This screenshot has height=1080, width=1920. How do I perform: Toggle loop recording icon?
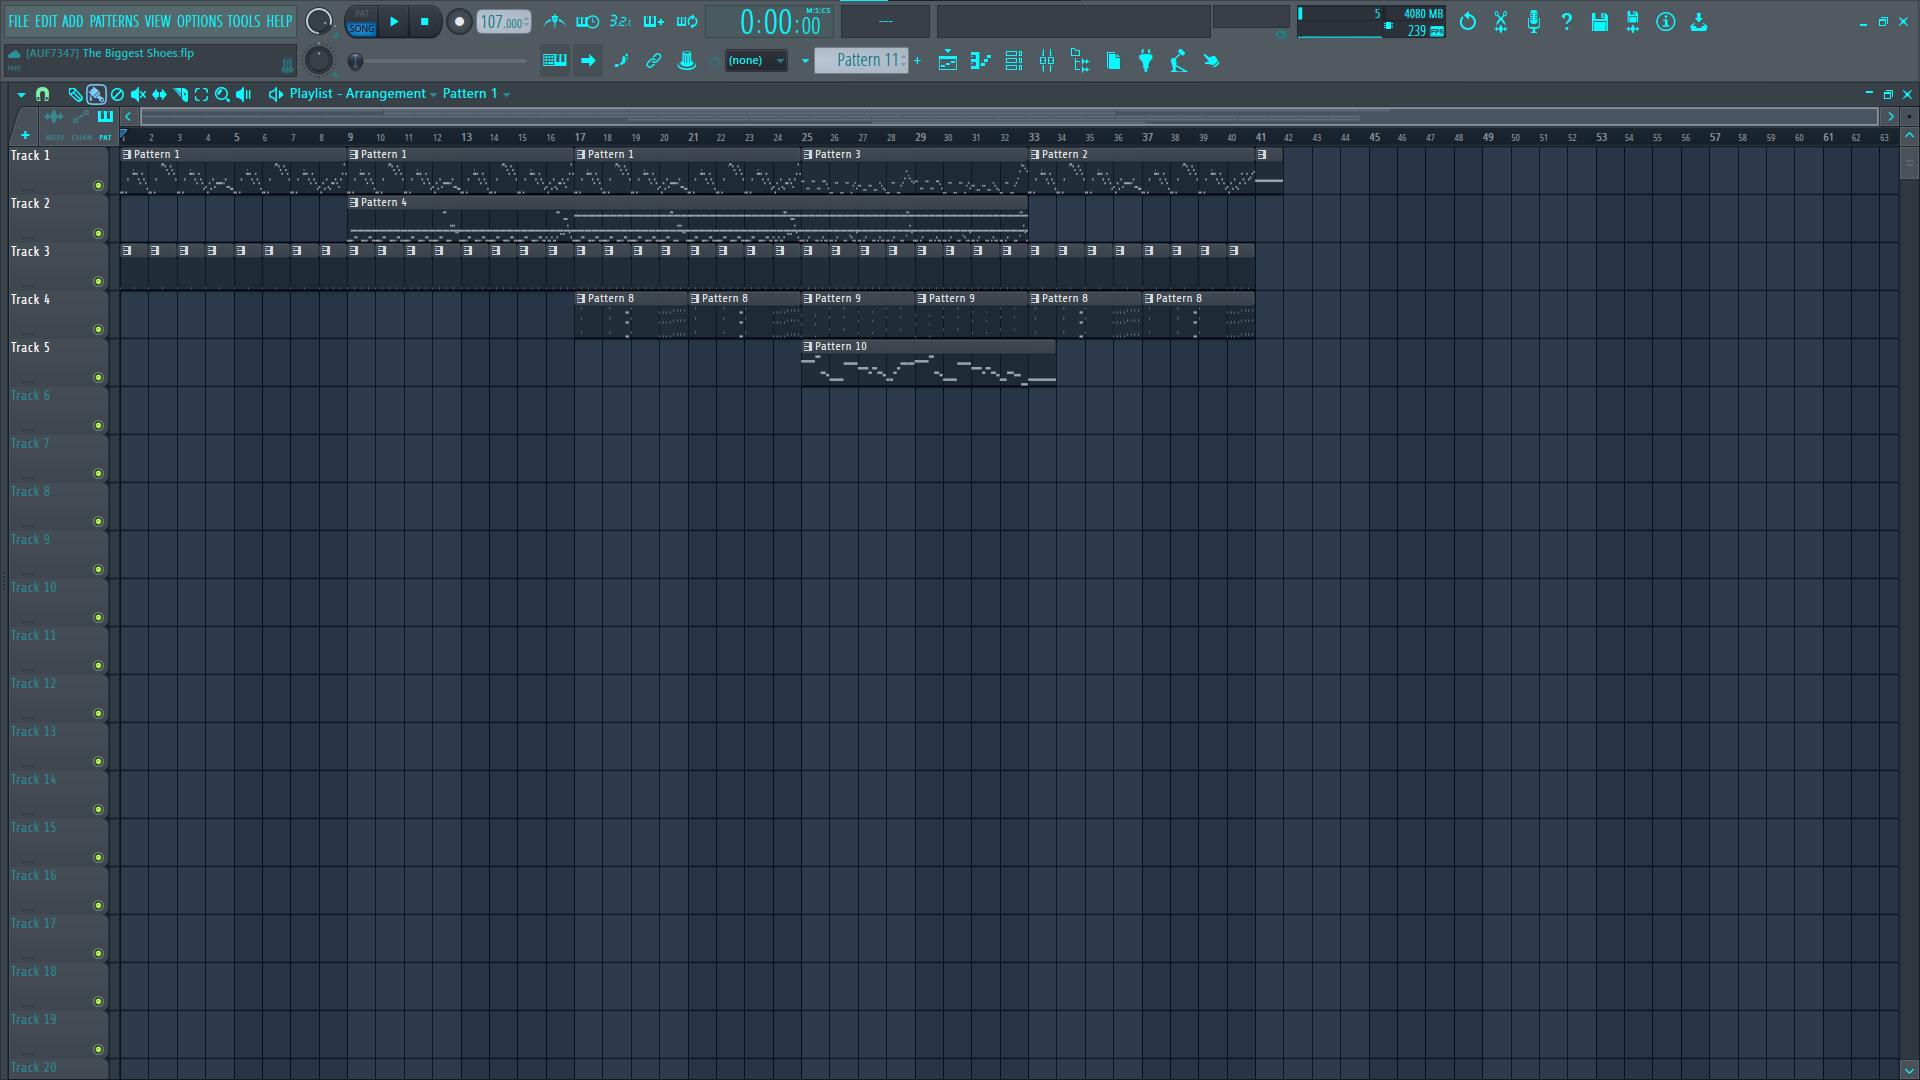tap(686, 21)
